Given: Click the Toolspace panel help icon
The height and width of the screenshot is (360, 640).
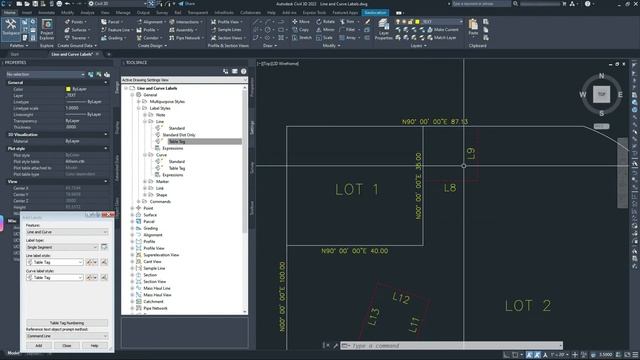Looking at the screenshot, I should tap(244, 71).
